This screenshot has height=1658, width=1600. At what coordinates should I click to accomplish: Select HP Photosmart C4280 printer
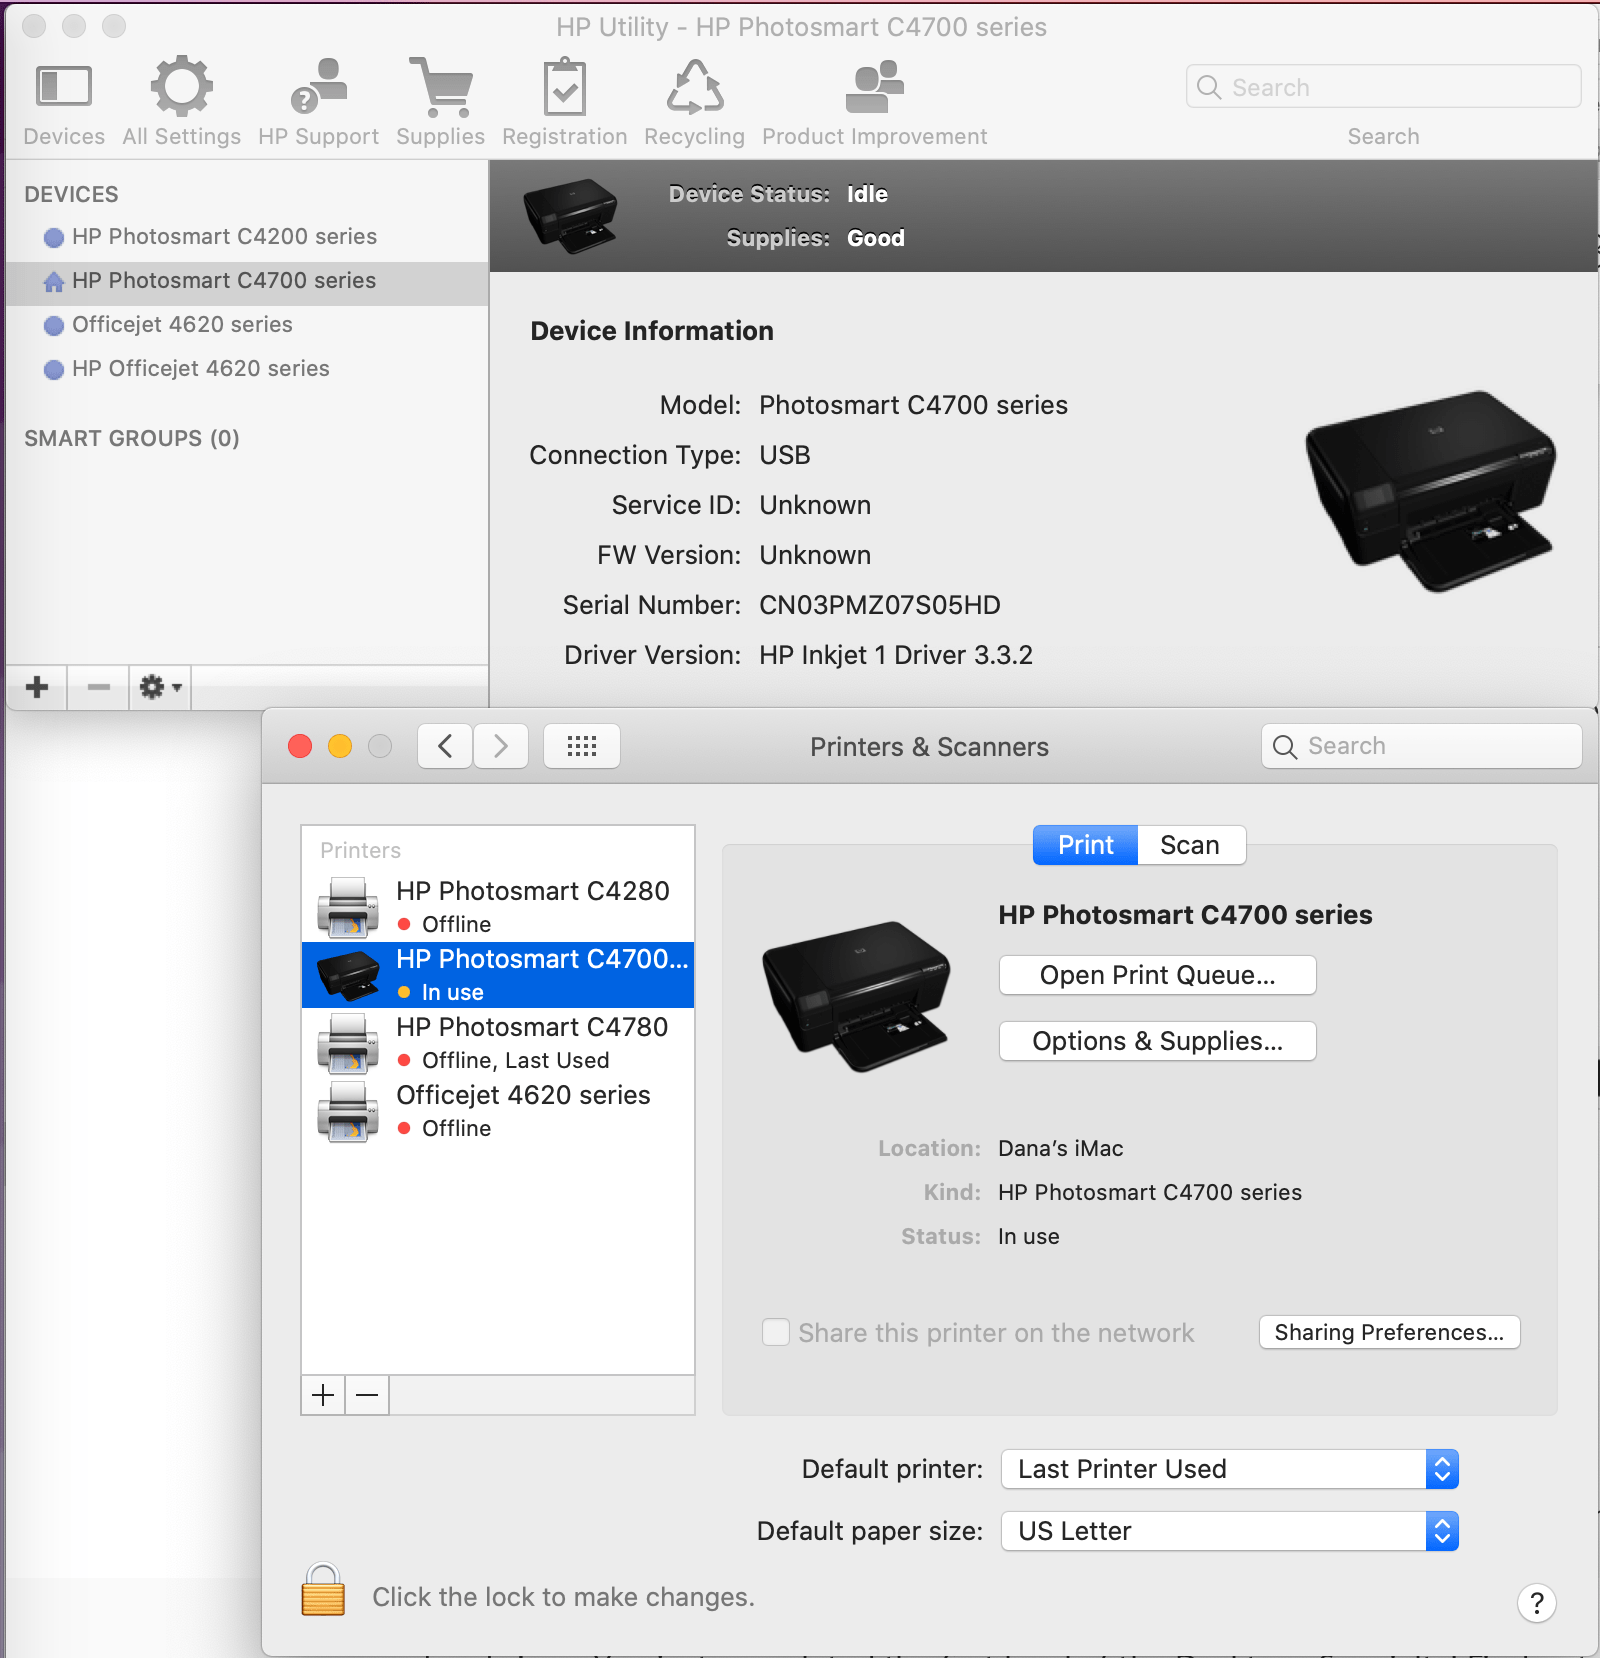pyautogui.click(x=498, y=907)
